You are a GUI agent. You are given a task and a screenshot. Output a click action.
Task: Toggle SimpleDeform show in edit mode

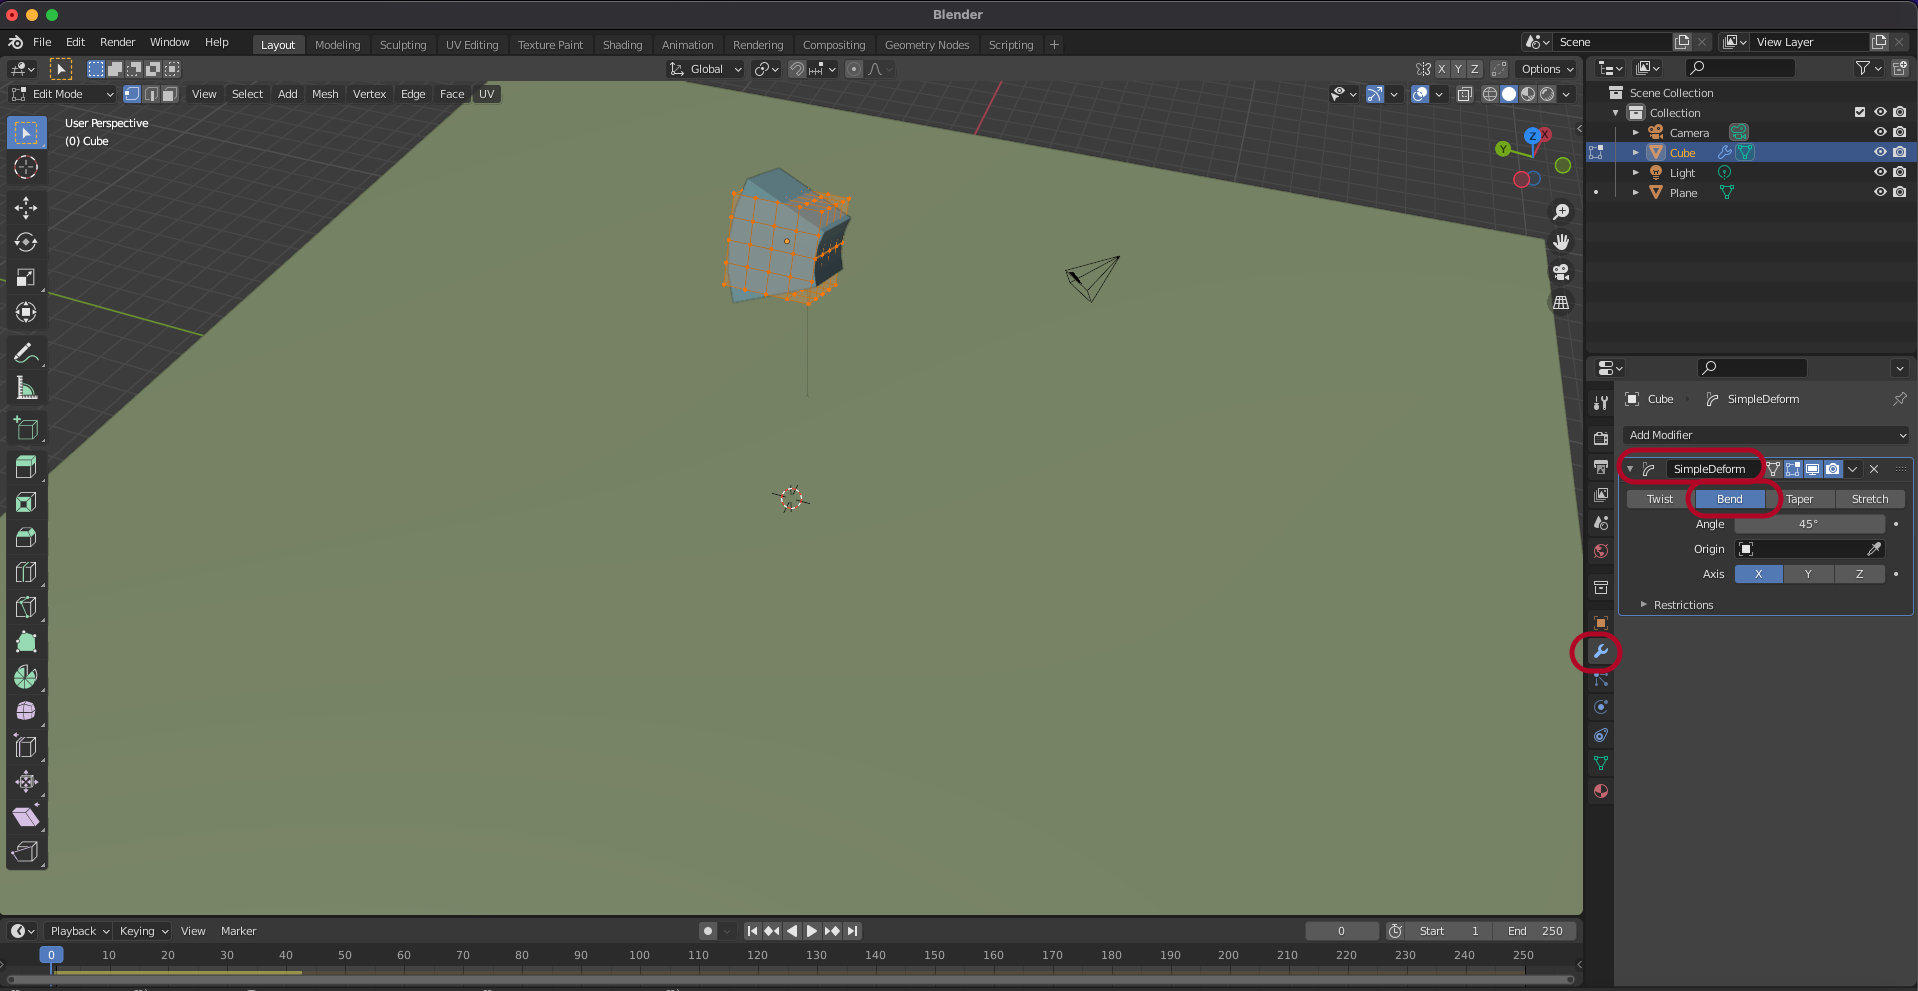point(1793,469)
